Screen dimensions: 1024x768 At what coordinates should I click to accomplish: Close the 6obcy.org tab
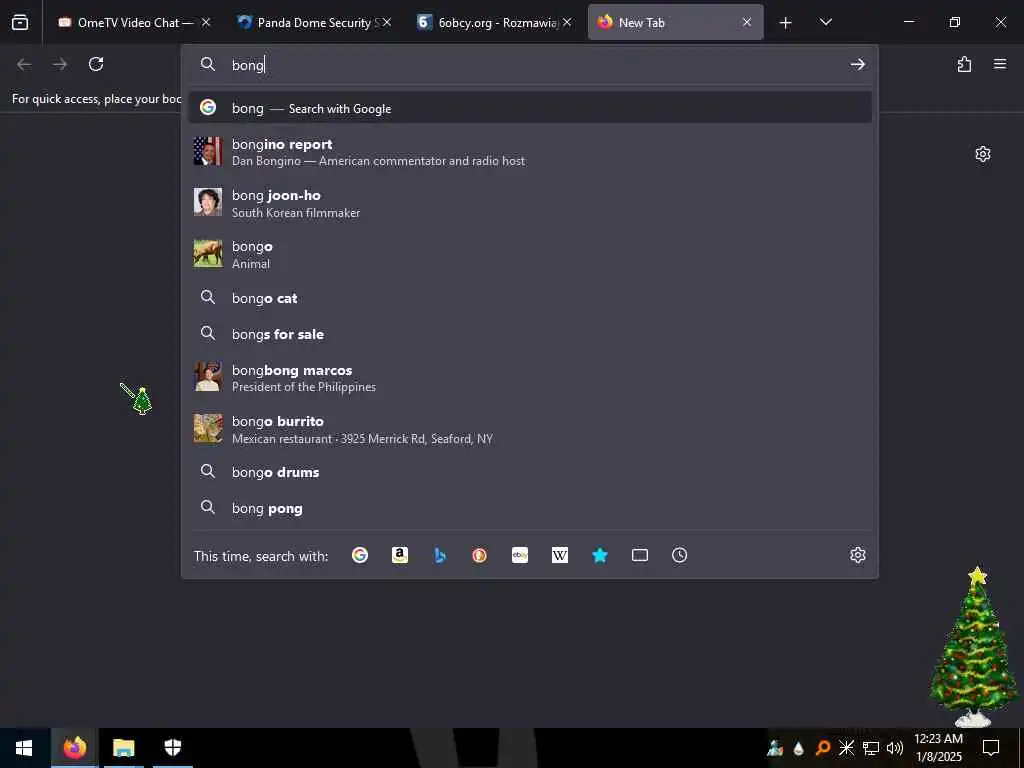click(567, 22)
